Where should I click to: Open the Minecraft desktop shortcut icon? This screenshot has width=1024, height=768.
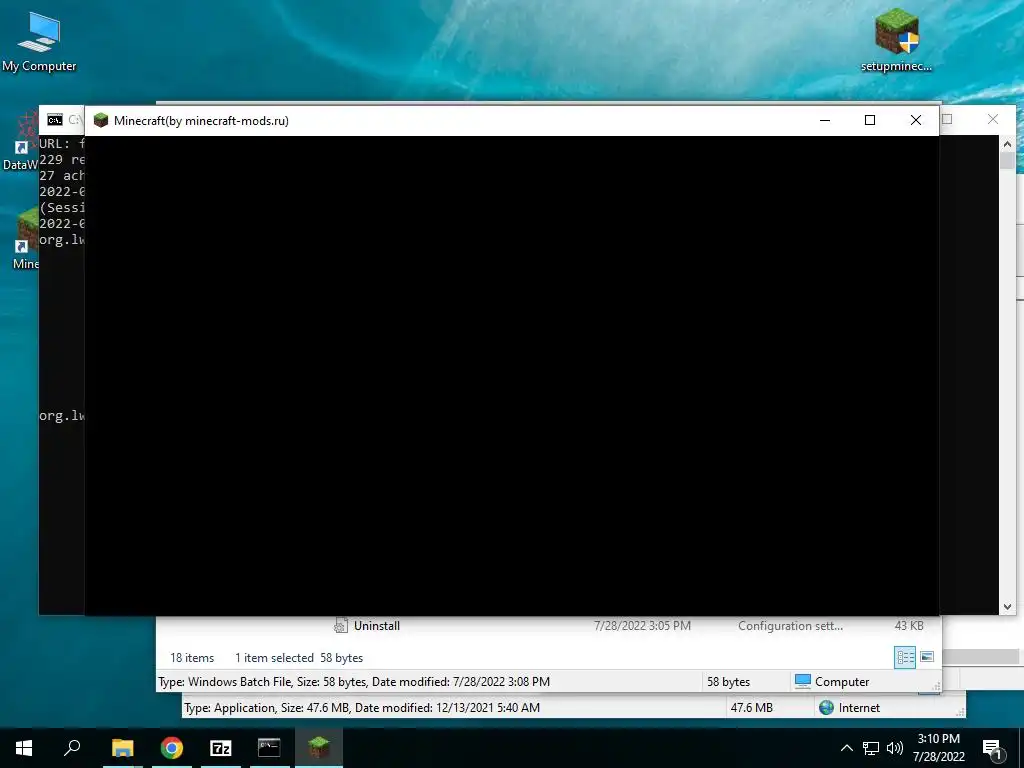(25, 236)
